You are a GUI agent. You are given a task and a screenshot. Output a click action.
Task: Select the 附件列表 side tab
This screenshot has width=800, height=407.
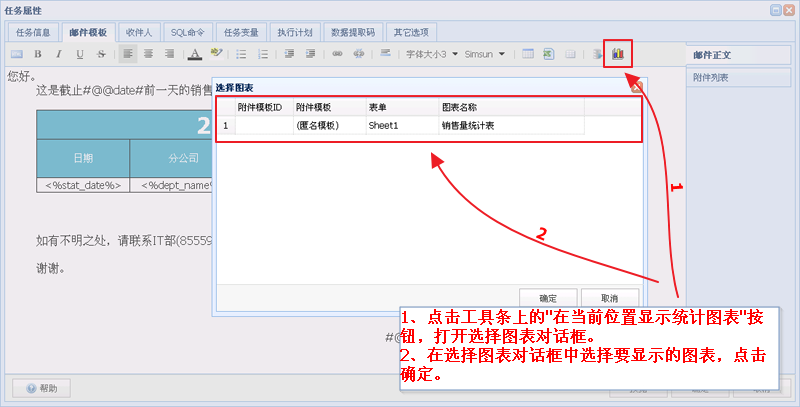[712, 77]
